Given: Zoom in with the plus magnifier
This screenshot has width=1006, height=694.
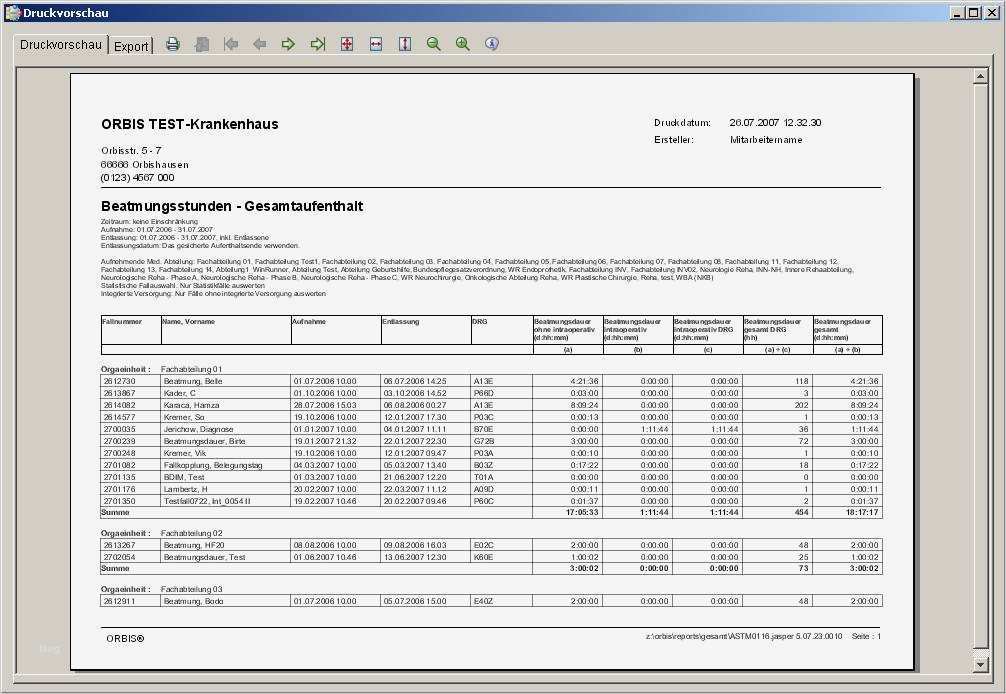Looking at the screenshot, I should [463, 44].
